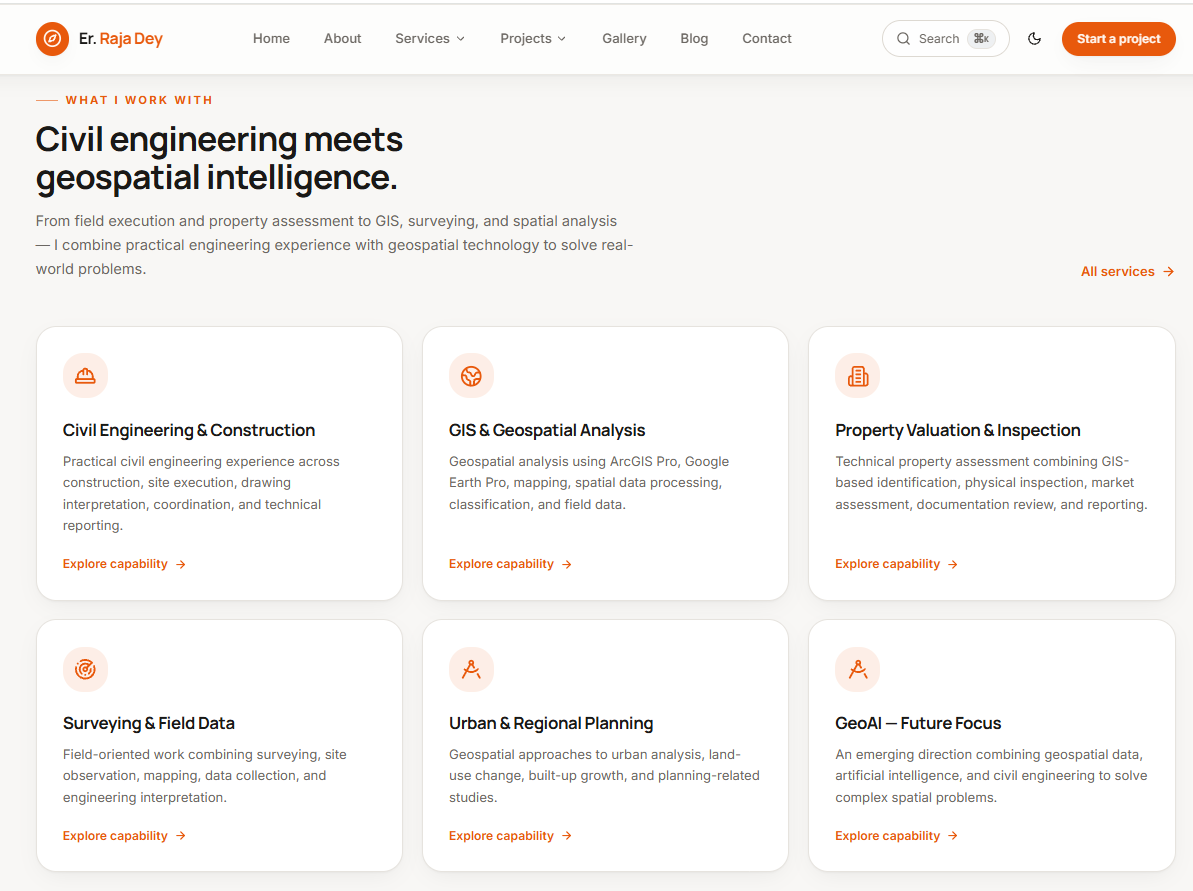Expand the Projects dropdown menu
1193x891 pixels.
point(533,39)
